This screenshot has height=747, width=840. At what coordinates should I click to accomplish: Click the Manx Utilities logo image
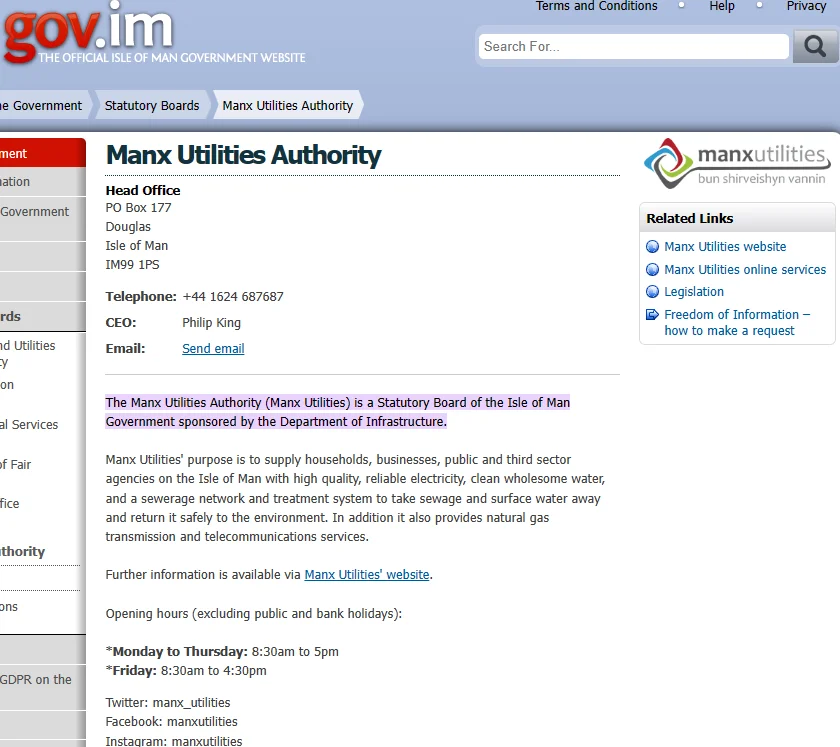point(737,163)
